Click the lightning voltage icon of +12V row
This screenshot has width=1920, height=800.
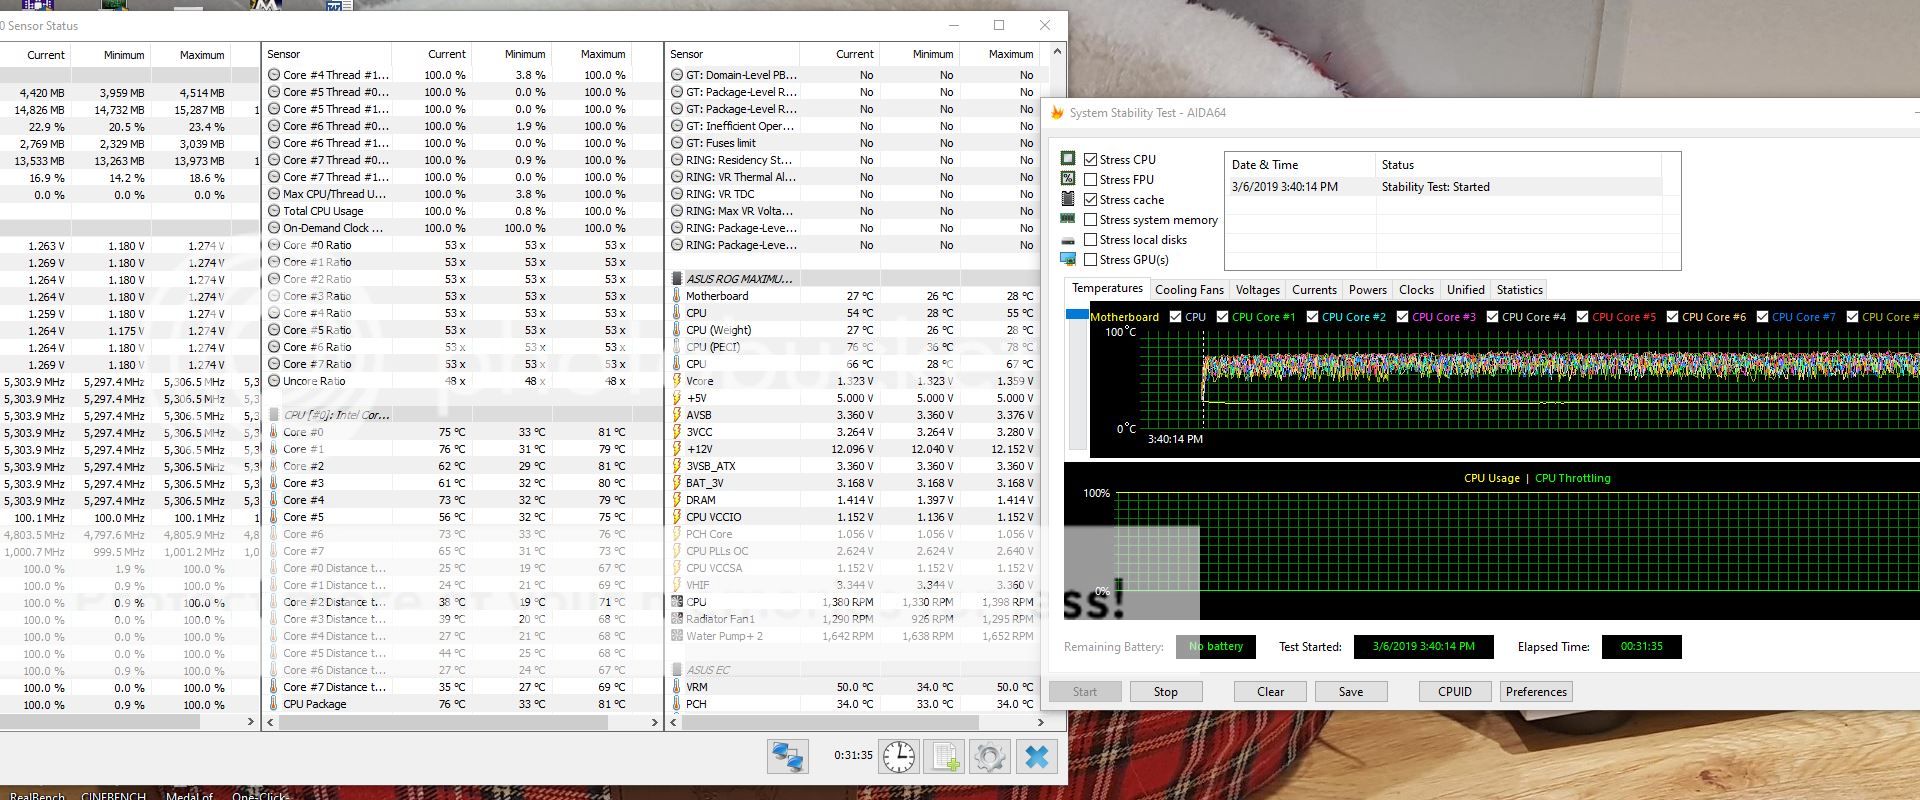pyautogui.click(x=677, y=449)
